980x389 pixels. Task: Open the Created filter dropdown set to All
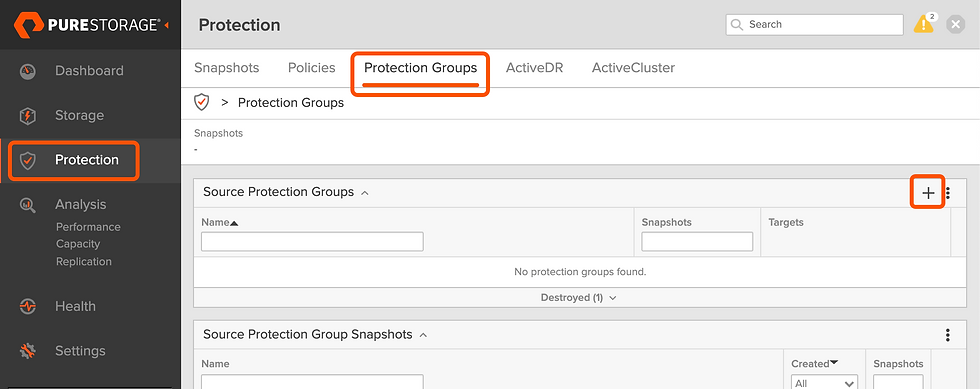point(824,383)
